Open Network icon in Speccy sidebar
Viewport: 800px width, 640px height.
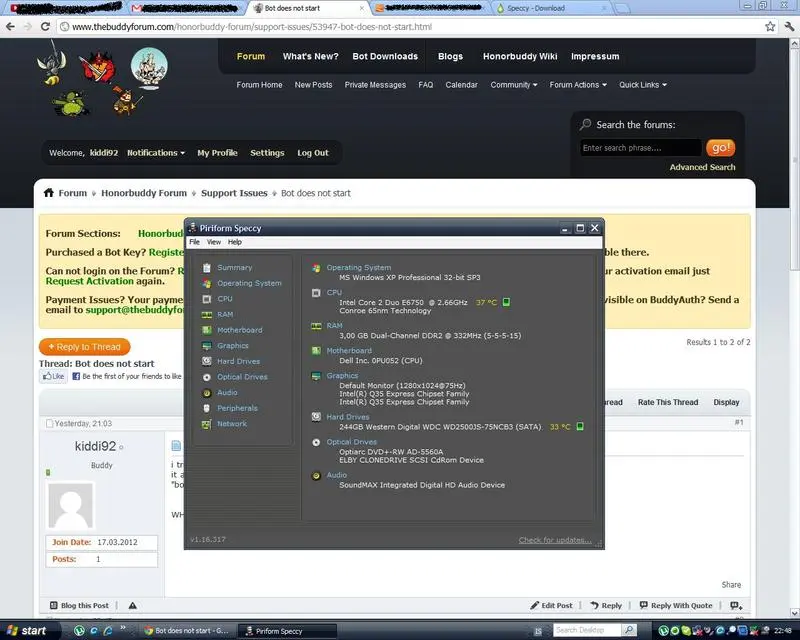point(207,424)
